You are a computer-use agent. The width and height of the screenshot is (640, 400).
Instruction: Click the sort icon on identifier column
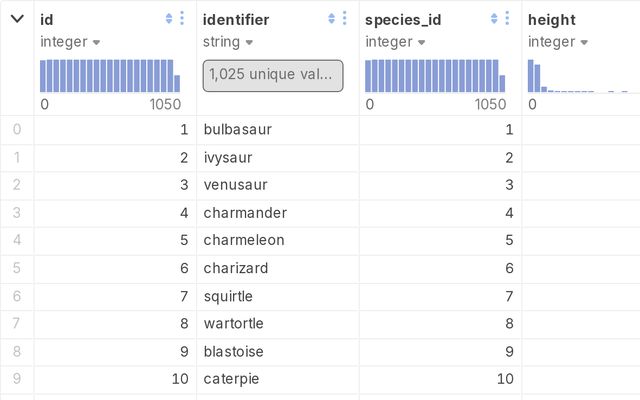click(332, 19)
